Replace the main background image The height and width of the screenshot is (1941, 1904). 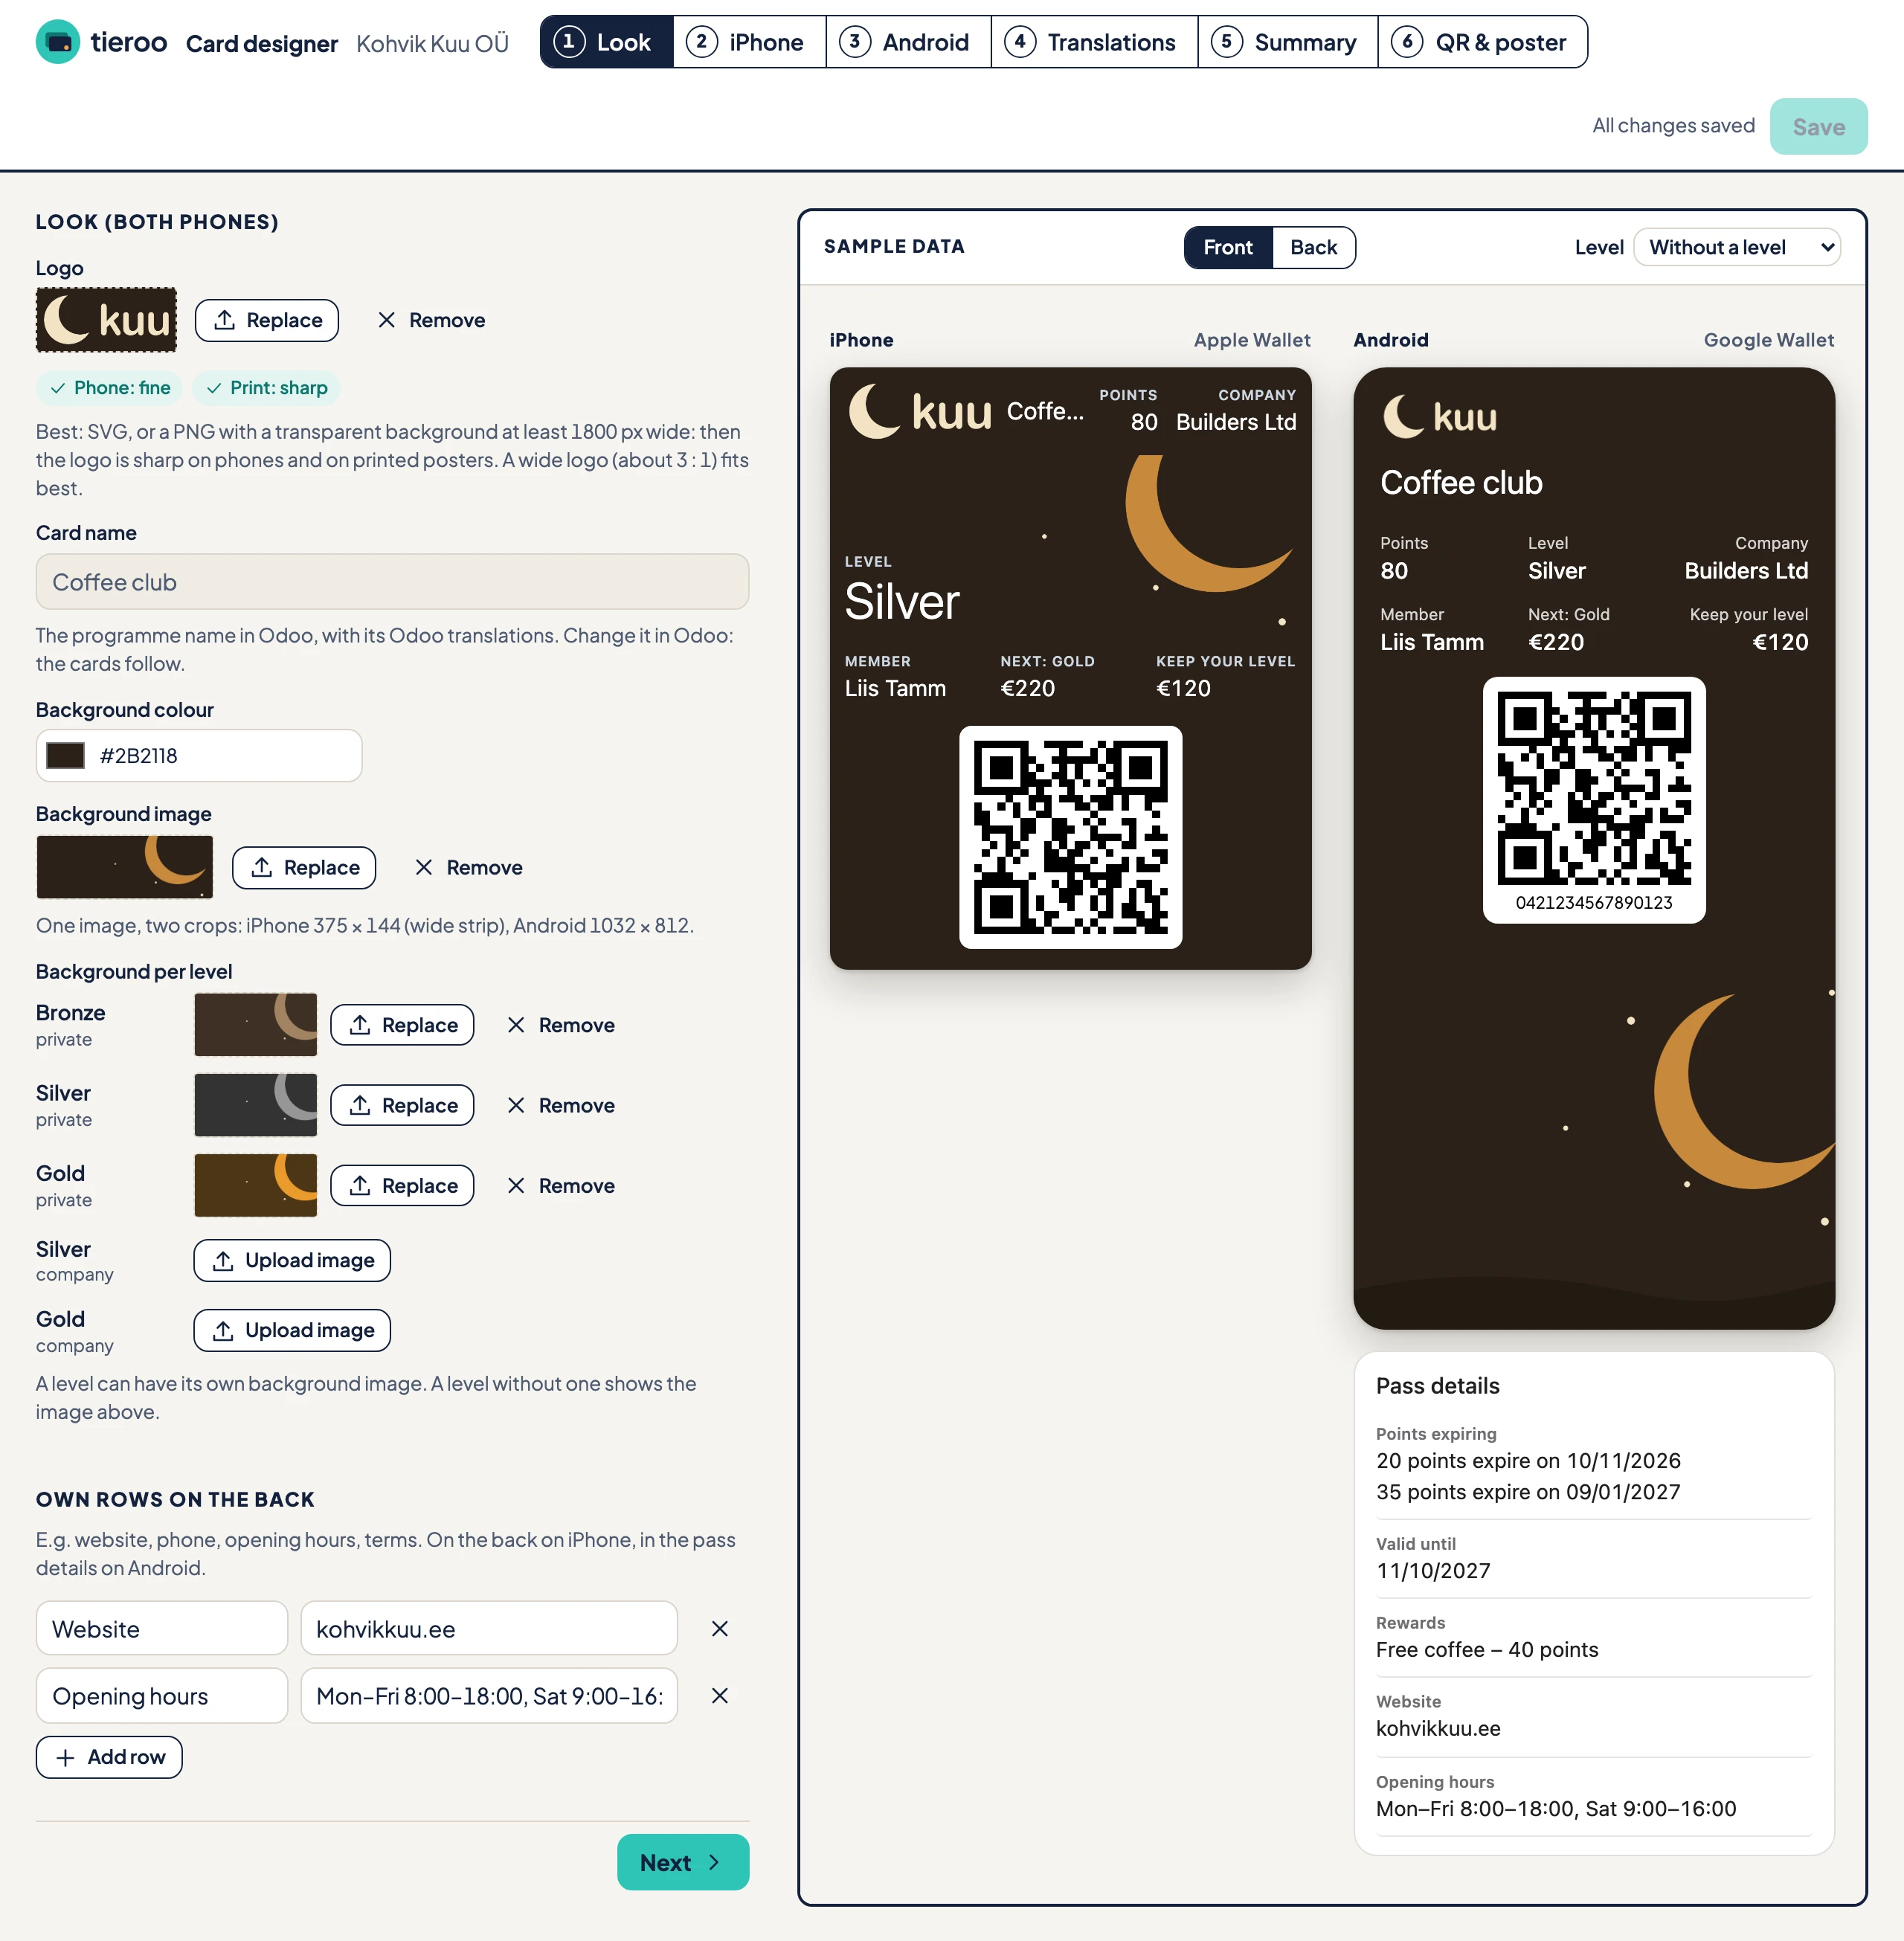tap(304, 867)
